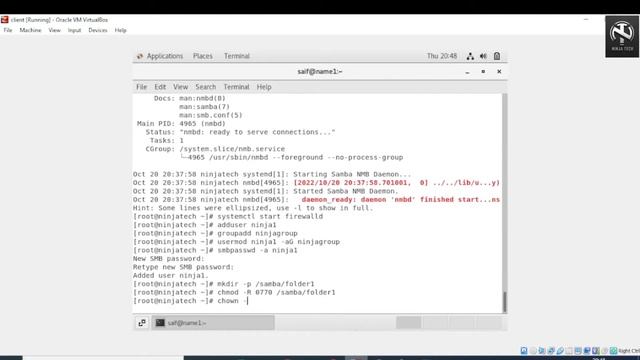Click the VirtualBox optical drive status icon
640x360 pixels.
(533, 351)
